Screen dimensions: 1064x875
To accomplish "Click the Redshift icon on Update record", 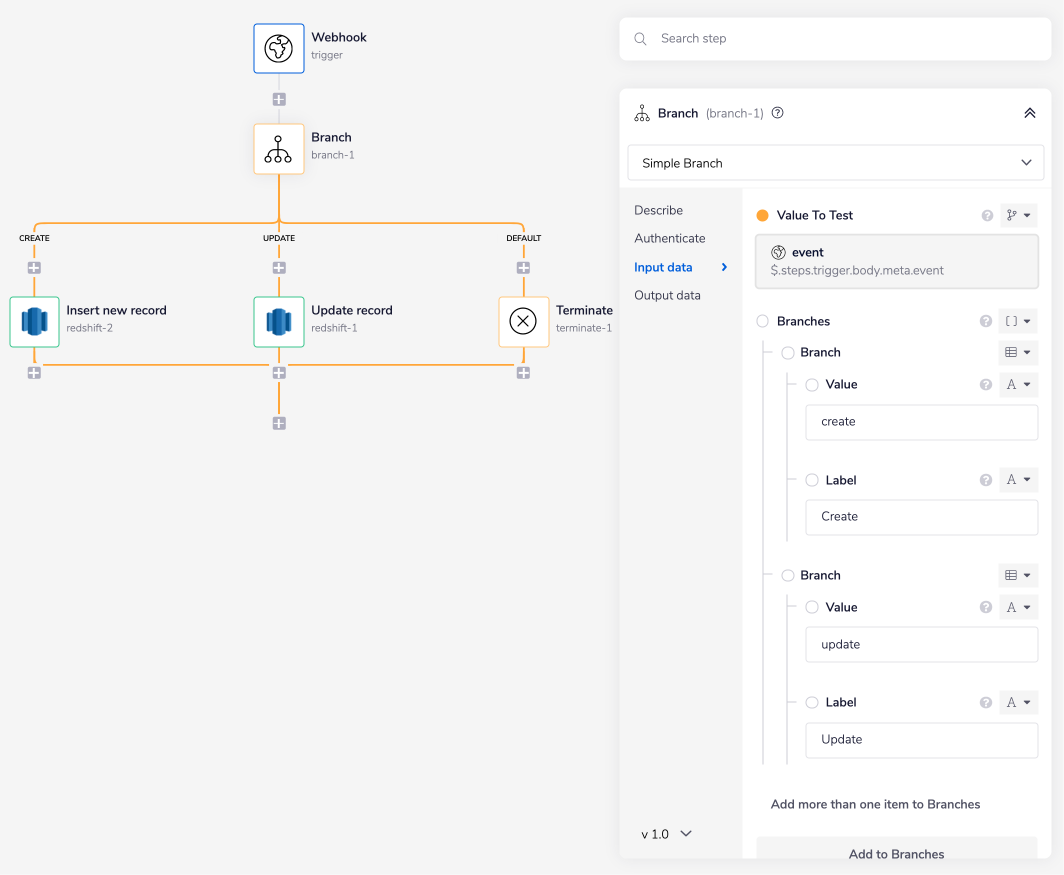I will pyautogui.click(x=278, y=322).
